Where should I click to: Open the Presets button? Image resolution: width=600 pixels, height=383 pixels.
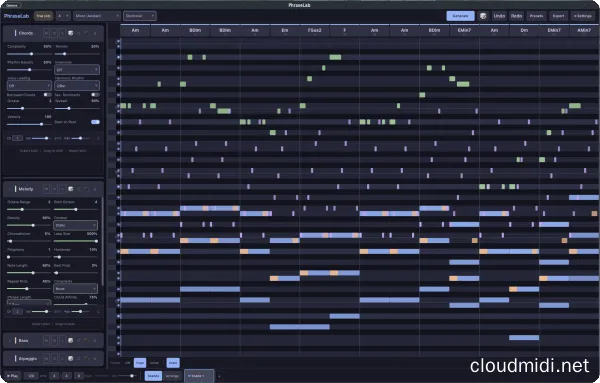pos(536,16)
